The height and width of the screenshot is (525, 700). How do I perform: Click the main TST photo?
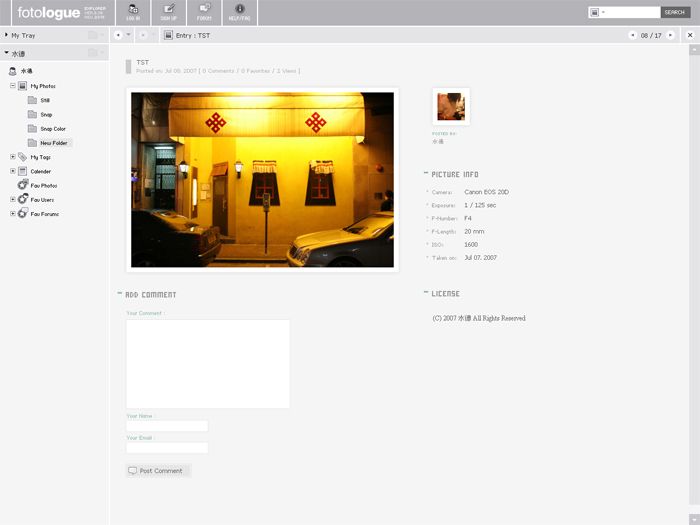tap(262, 180)
